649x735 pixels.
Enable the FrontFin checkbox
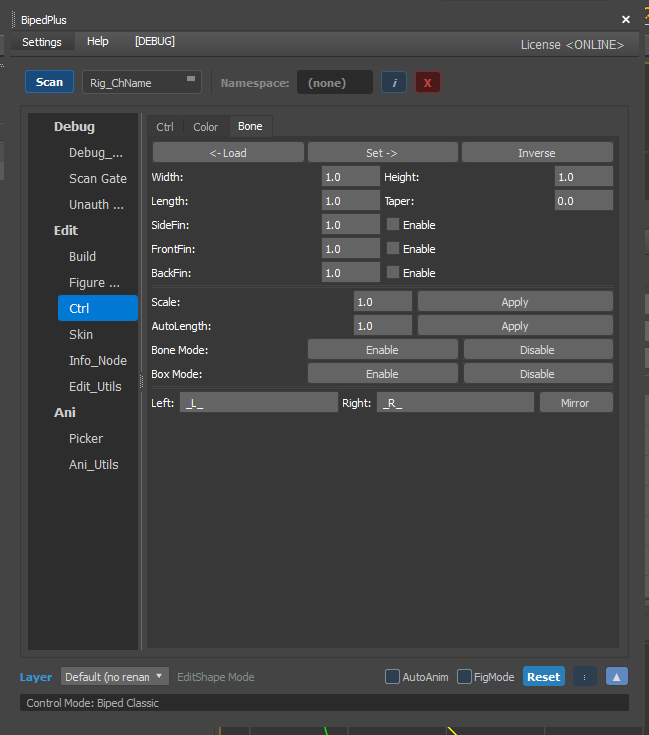pyautogui.click(x=393, y=248)
